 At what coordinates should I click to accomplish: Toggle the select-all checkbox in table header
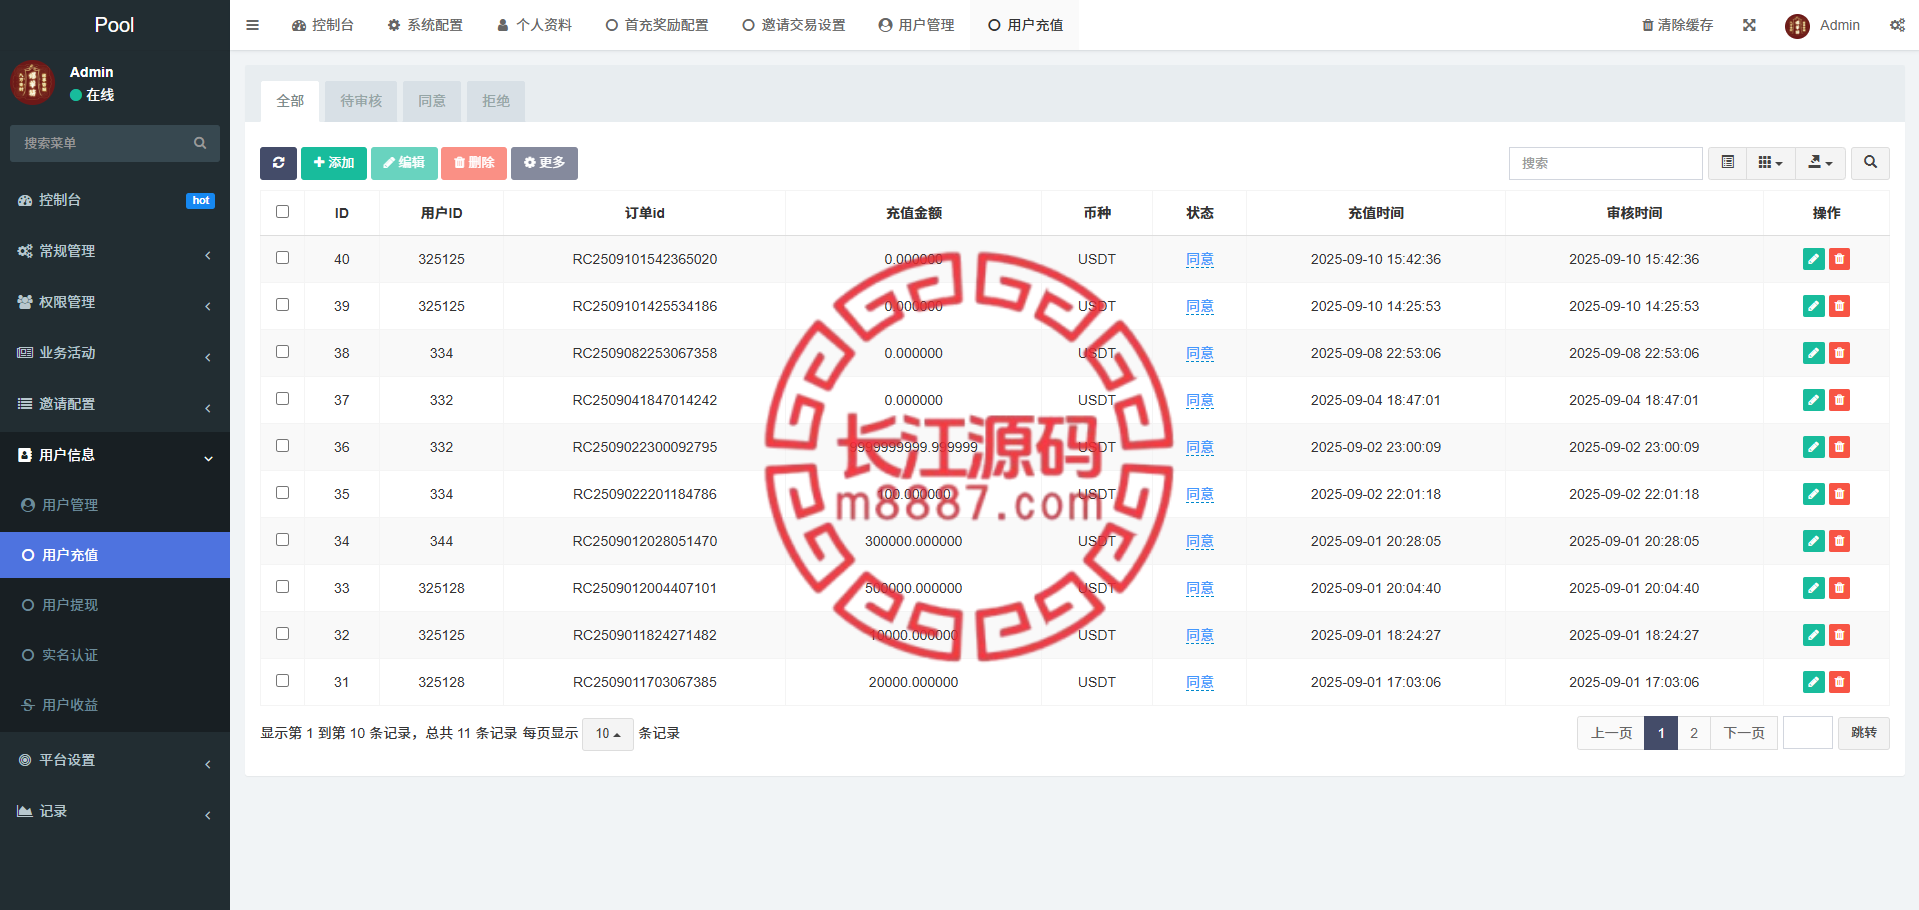click(282, 212)
